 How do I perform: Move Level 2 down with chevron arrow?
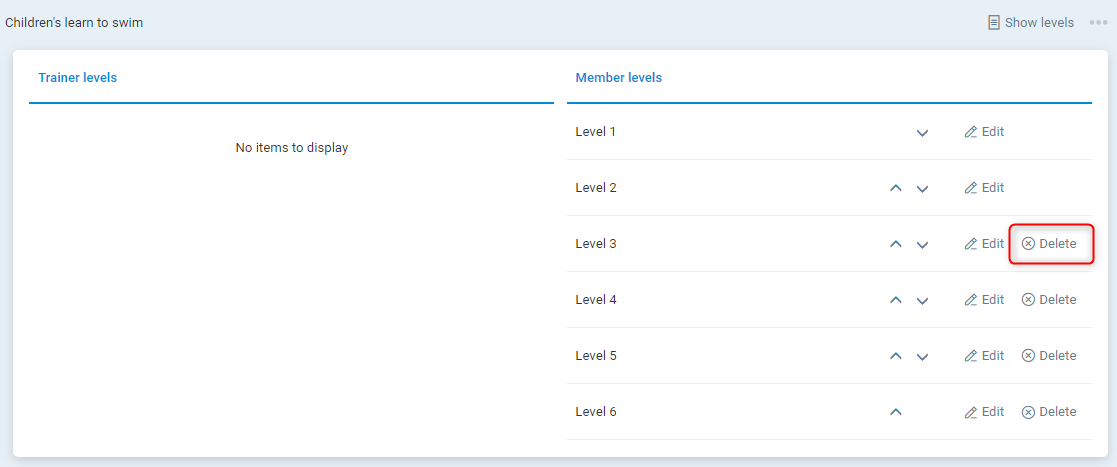pos(922,189)
